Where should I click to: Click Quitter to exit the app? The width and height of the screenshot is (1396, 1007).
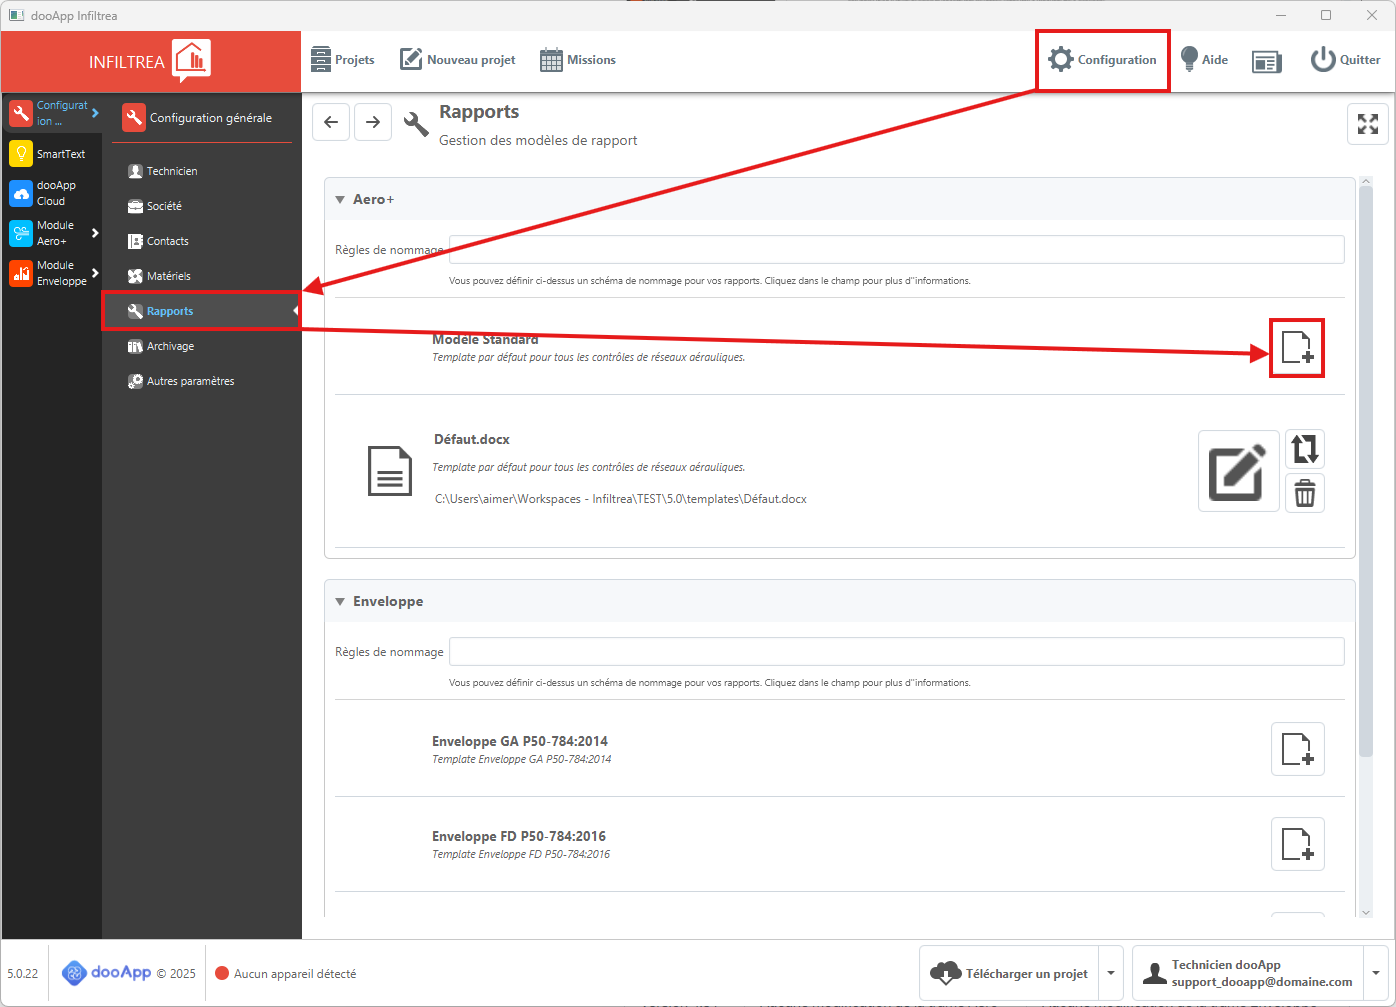1345,60
